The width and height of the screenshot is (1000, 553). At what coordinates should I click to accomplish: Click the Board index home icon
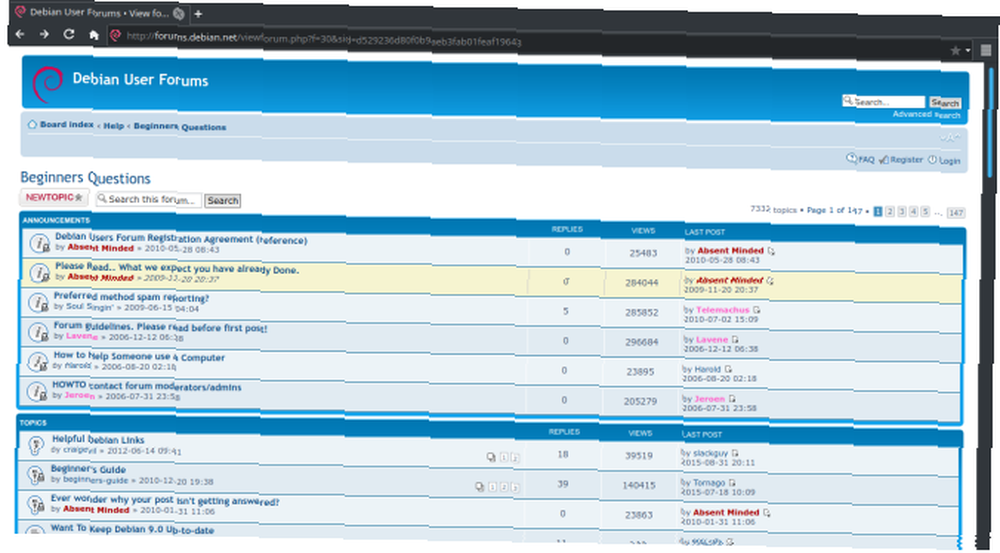(32, 124)
